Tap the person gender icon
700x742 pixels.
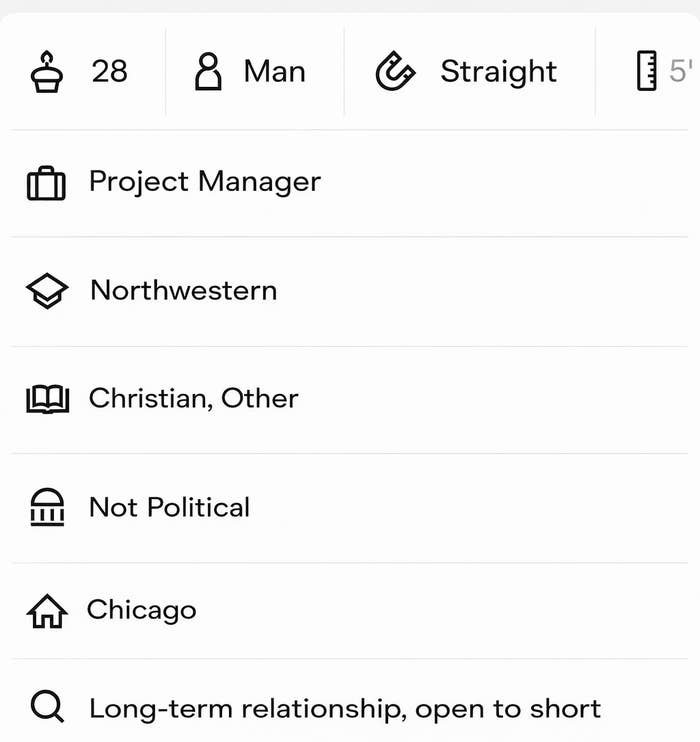click(x=208, y=72)
